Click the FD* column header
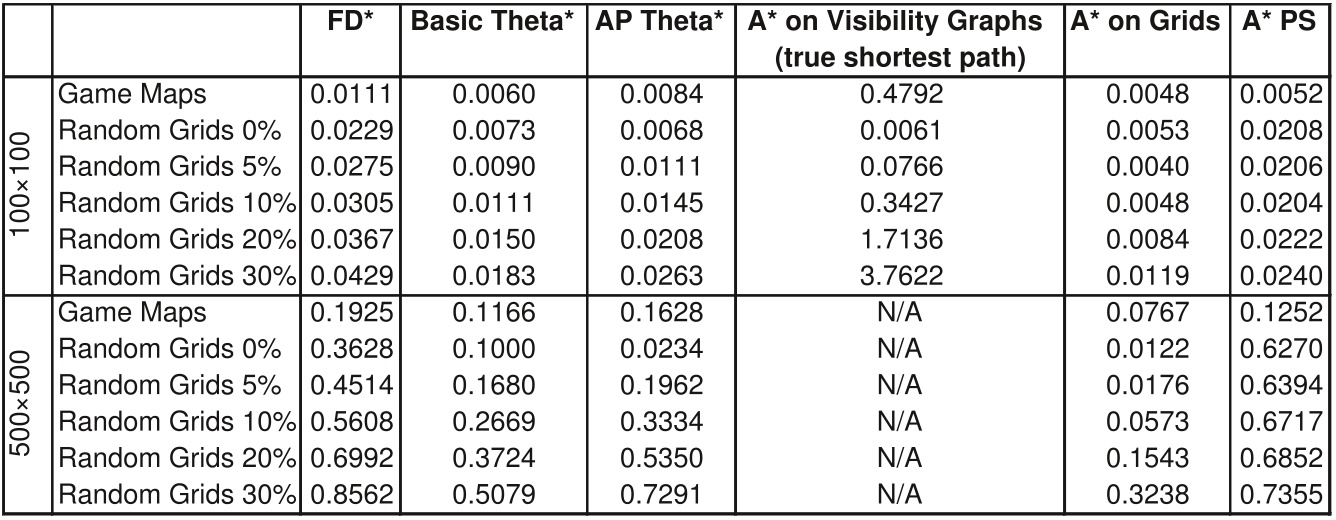The image size is (1336, 520). point(350,21)
